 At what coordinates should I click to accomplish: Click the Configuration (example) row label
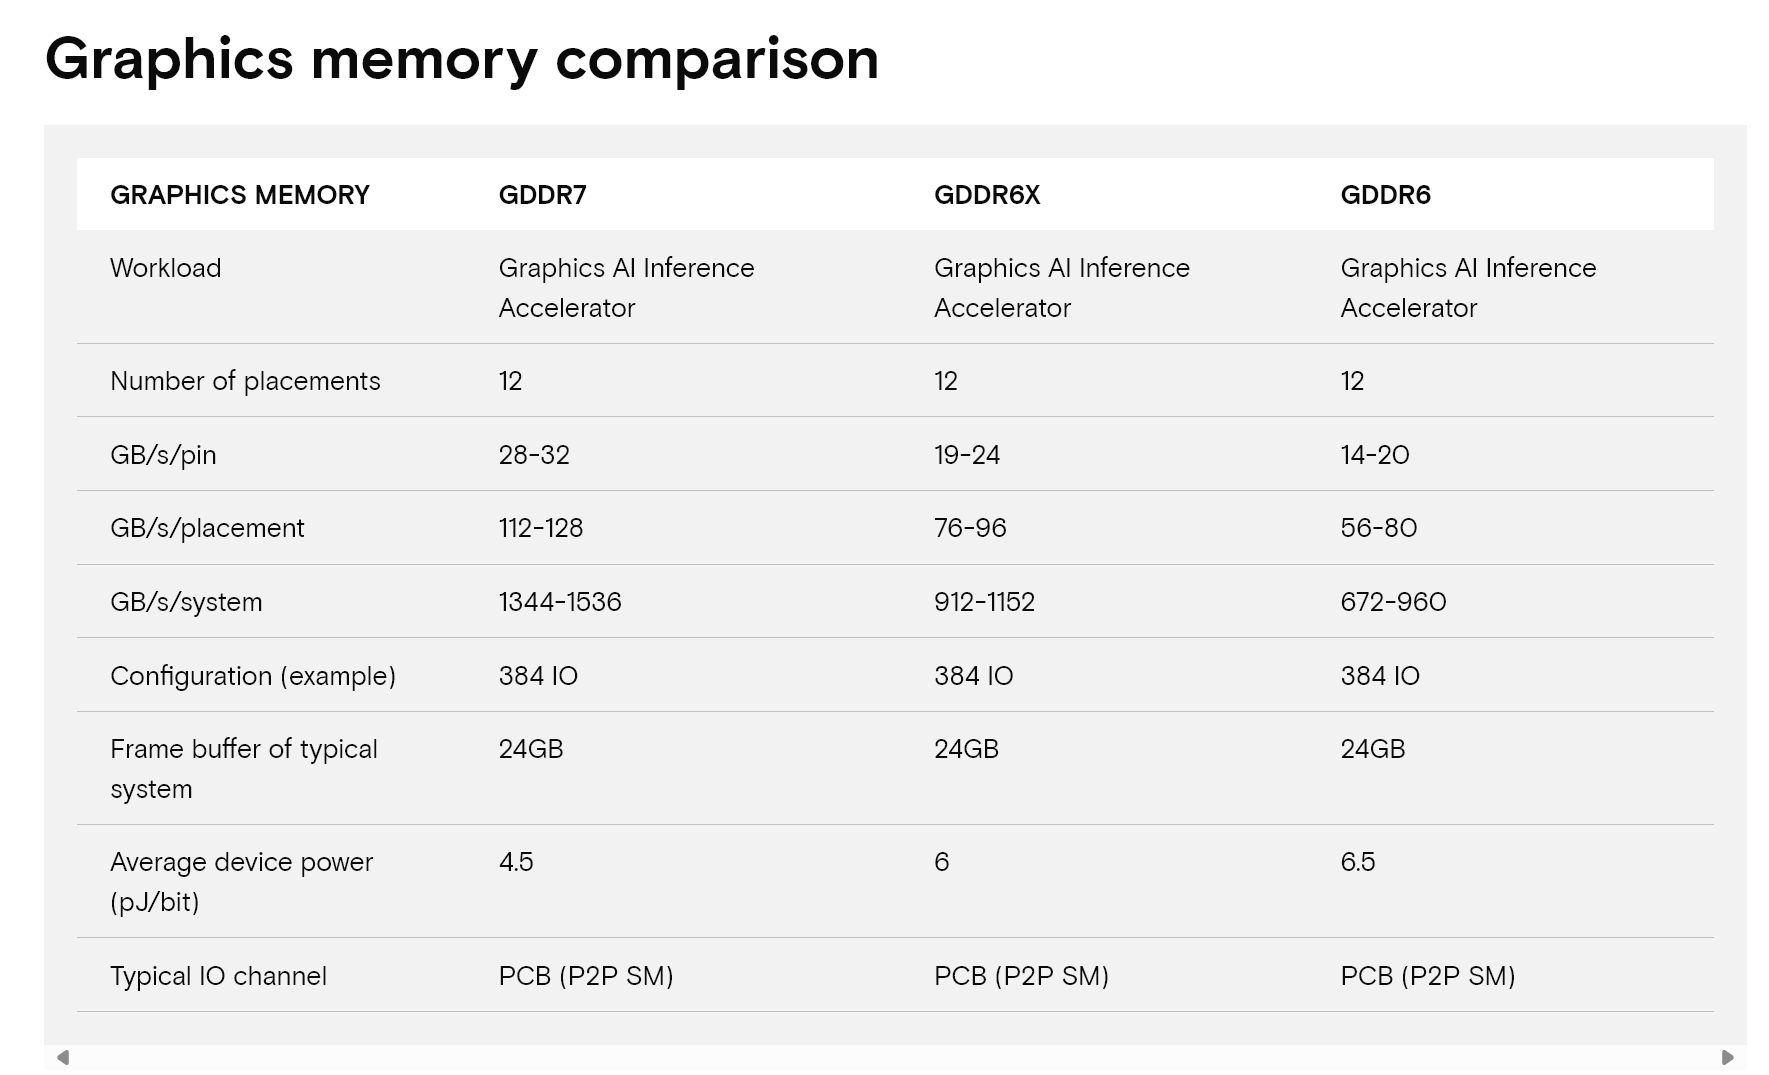[x=253, y=676]
